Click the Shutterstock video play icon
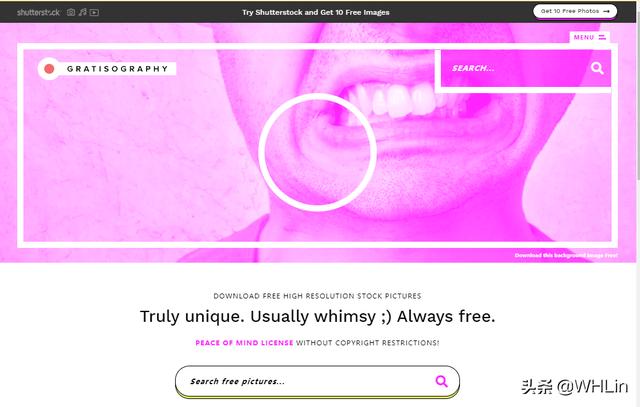Viewport: 640px width, 407px height. [x=94, y=12]
